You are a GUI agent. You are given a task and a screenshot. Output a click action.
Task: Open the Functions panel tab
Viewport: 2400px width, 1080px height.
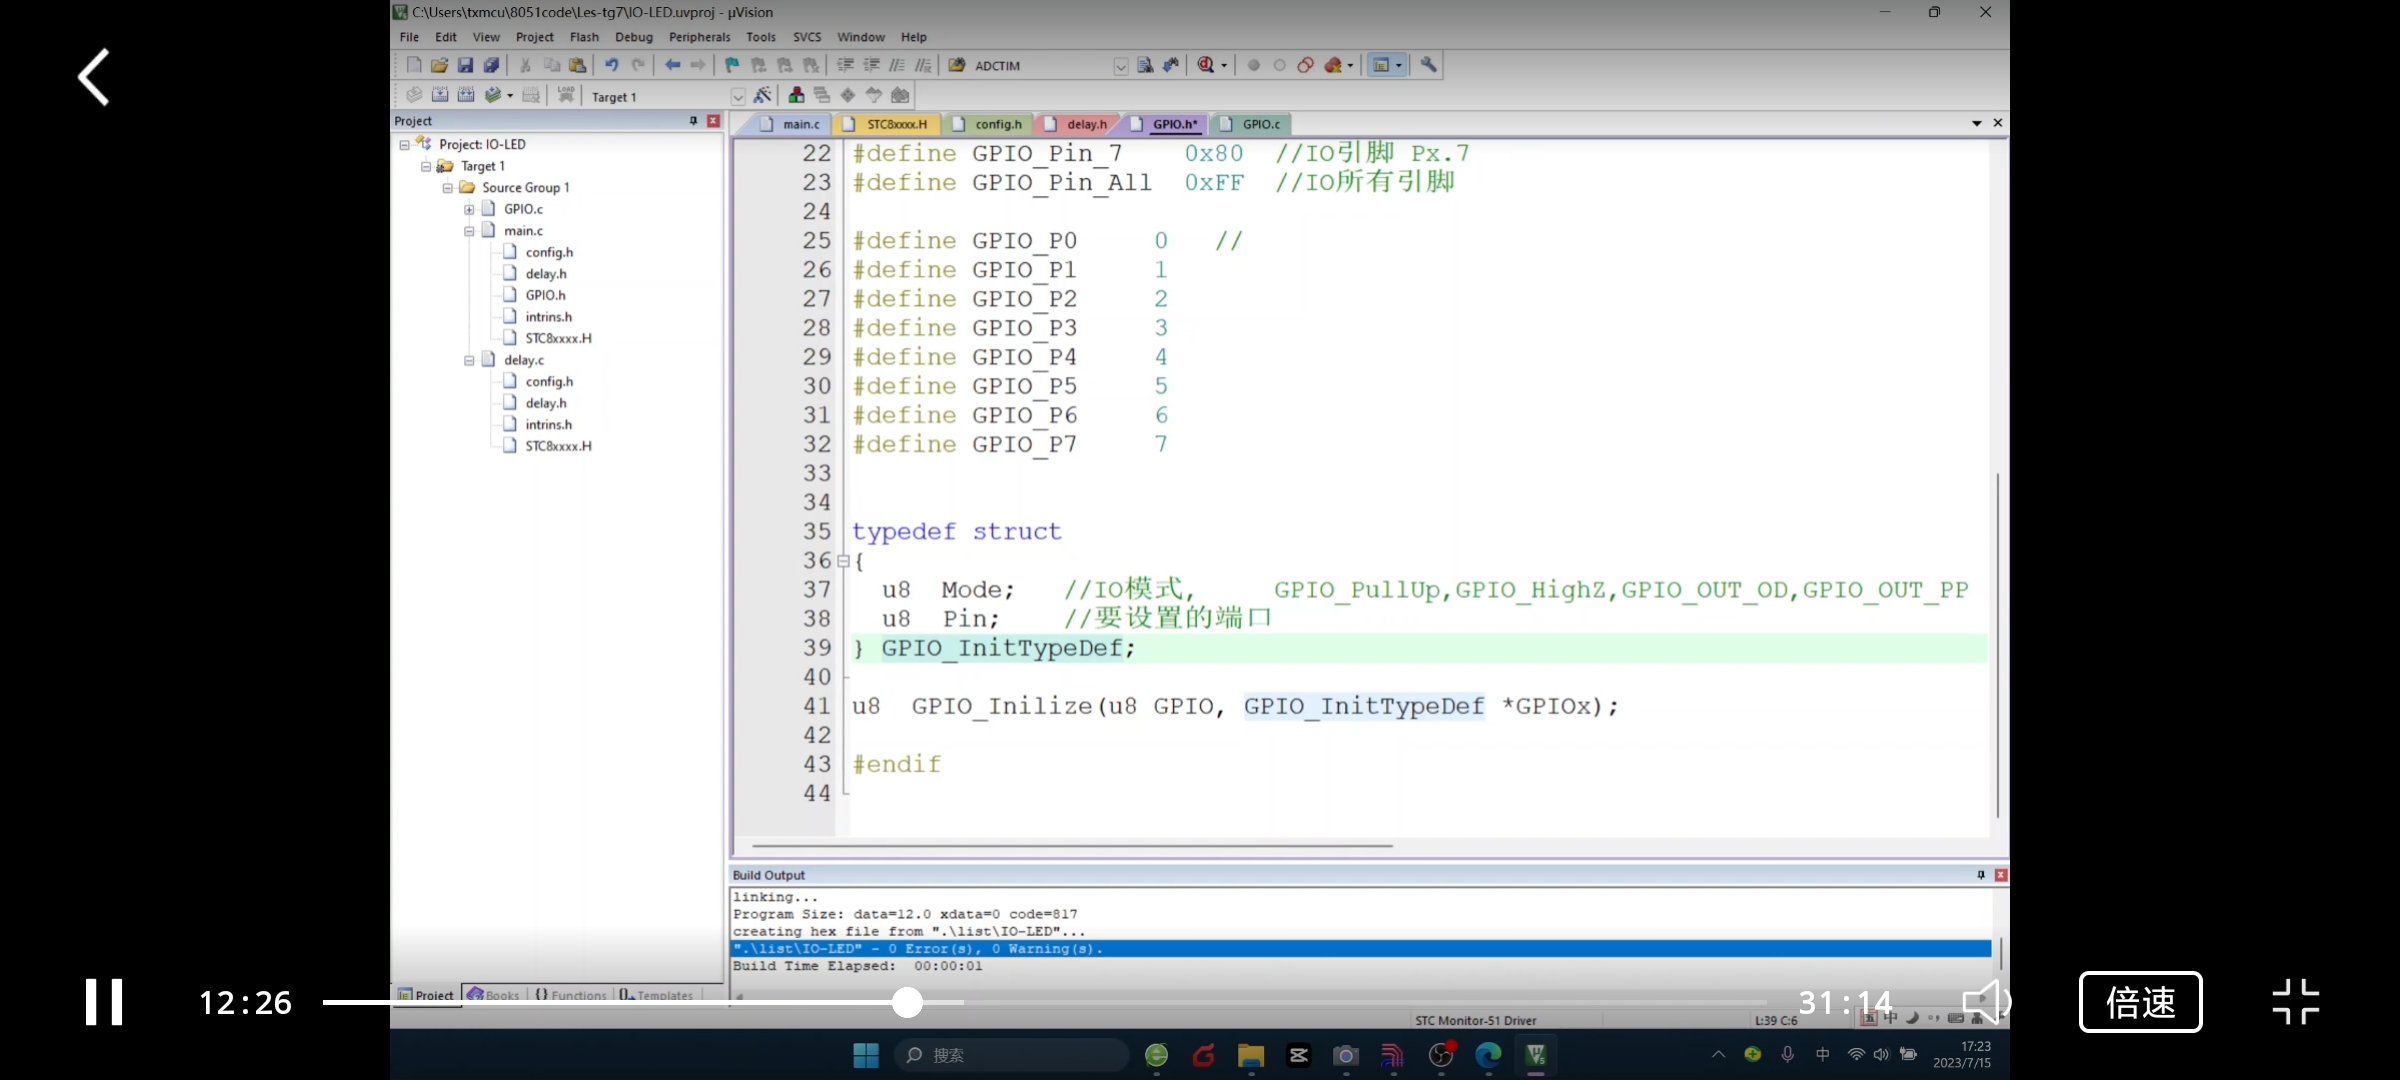[571, 995]
